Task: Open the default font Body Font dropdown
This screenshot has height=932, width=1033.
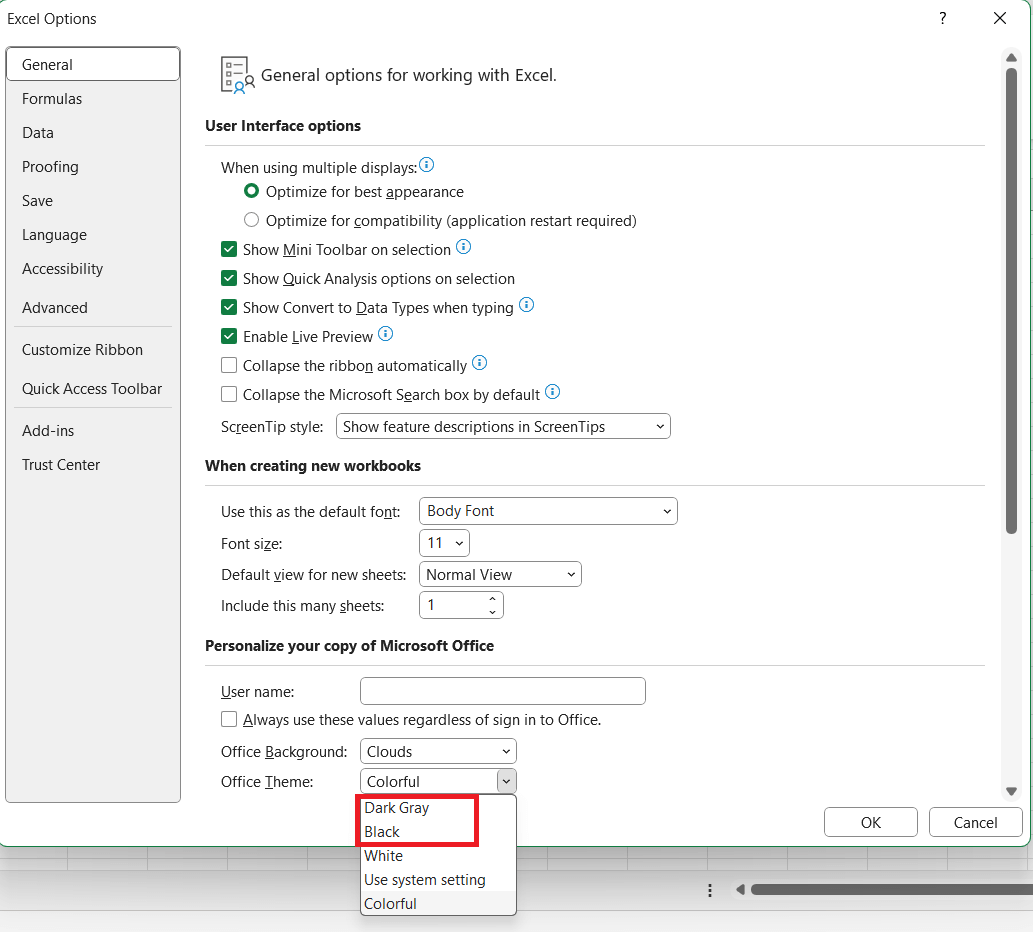Action: pyautogui.click(x=548, y=511)
